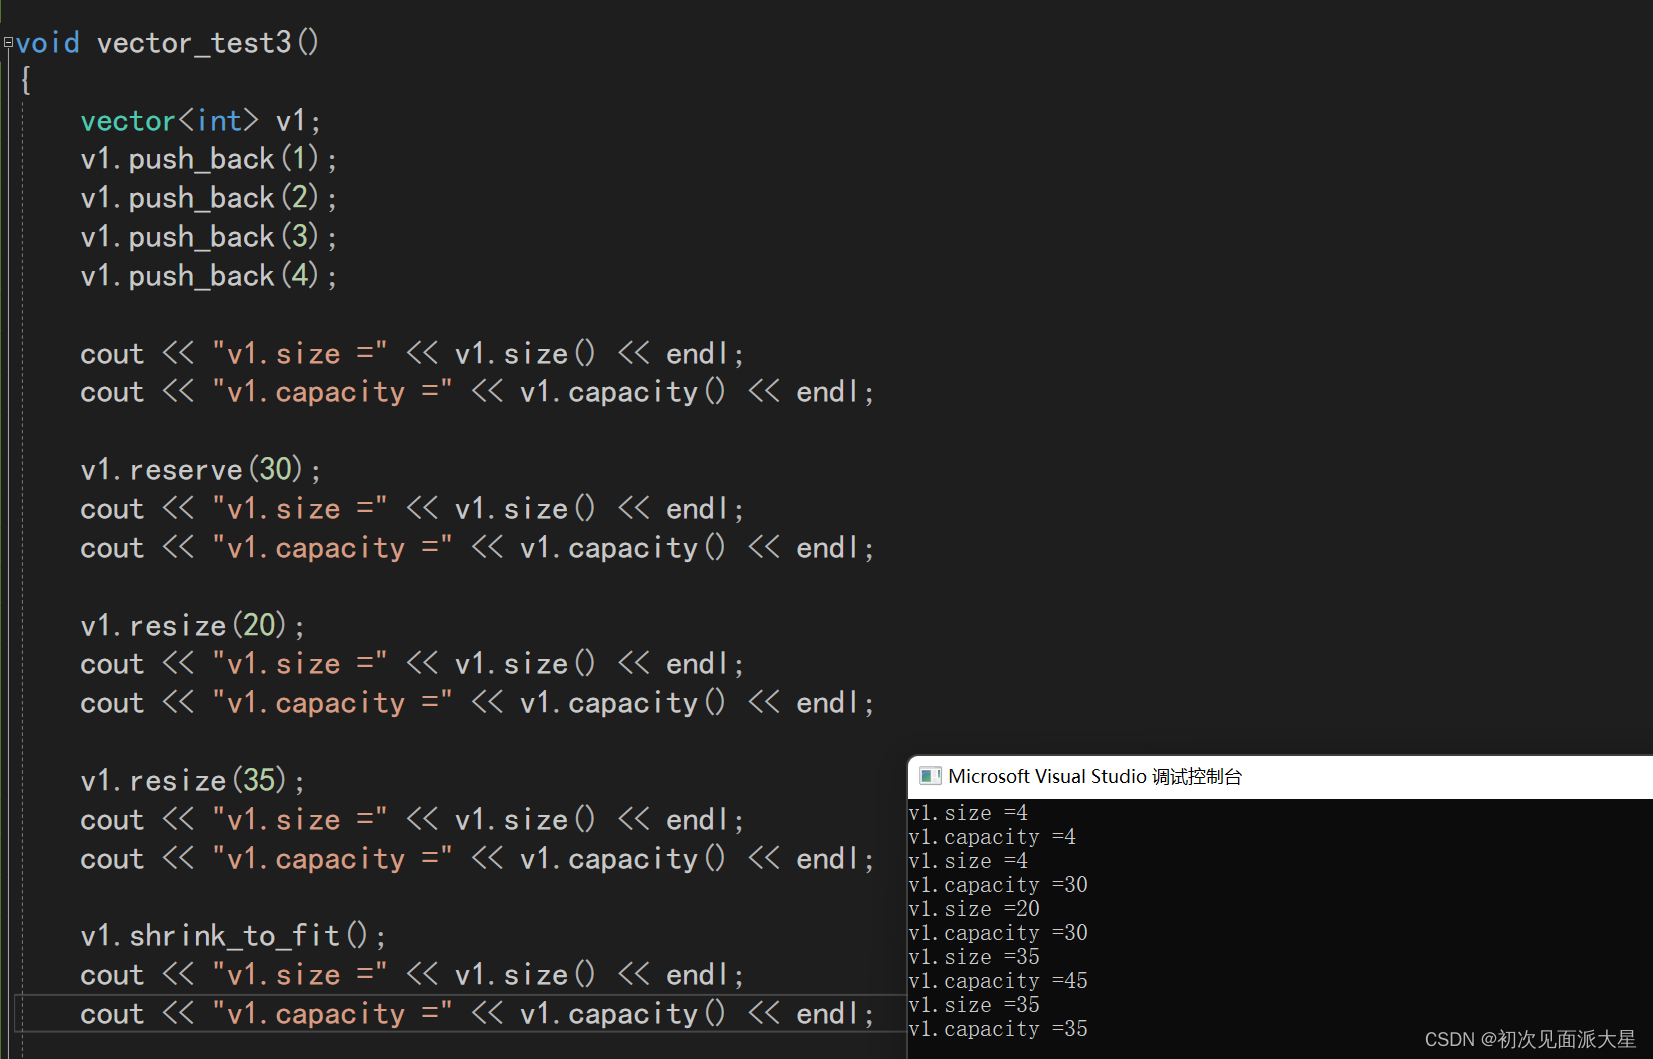Click console output line v1.size =4
The width and height of the screenshot is (1653, 1059).
click(x=968, y=812)
